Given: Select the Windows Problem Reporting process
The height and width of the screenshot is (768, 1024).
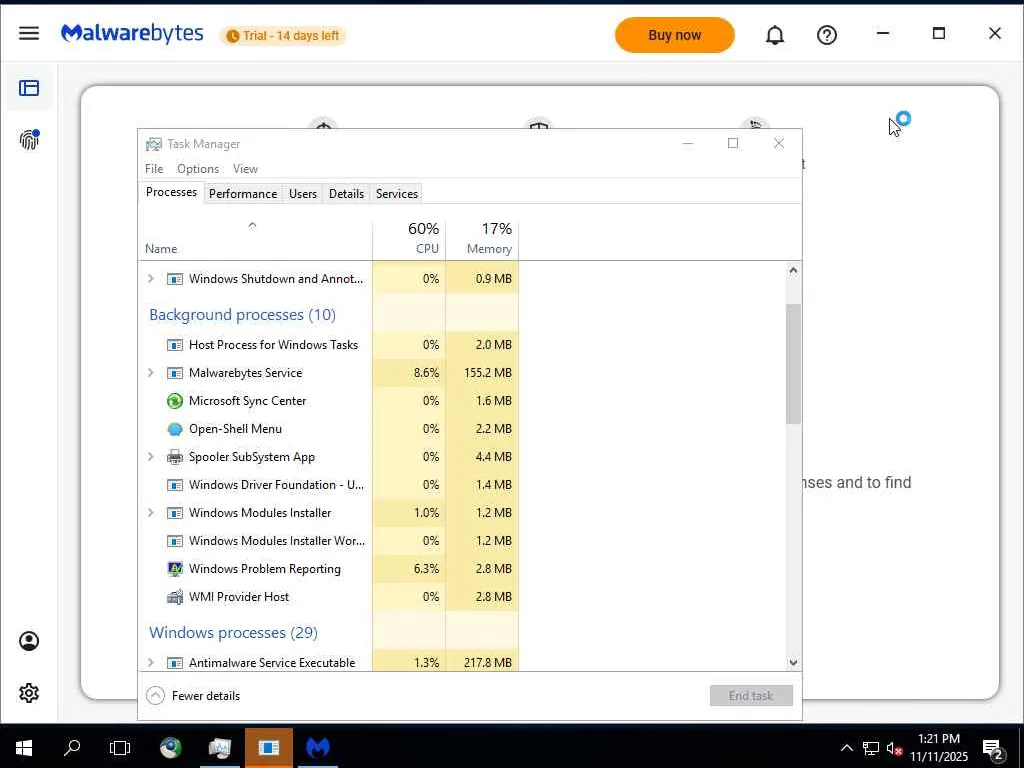Looking at the screenshot, I should tap(328, 569).
